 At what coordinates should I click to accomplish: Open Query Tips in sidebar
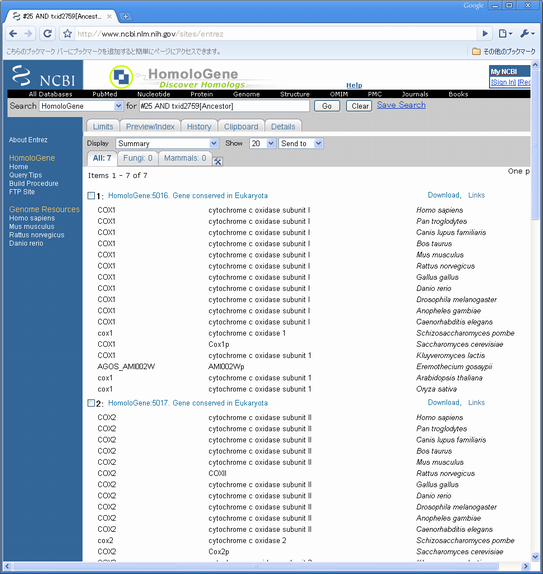26,175
